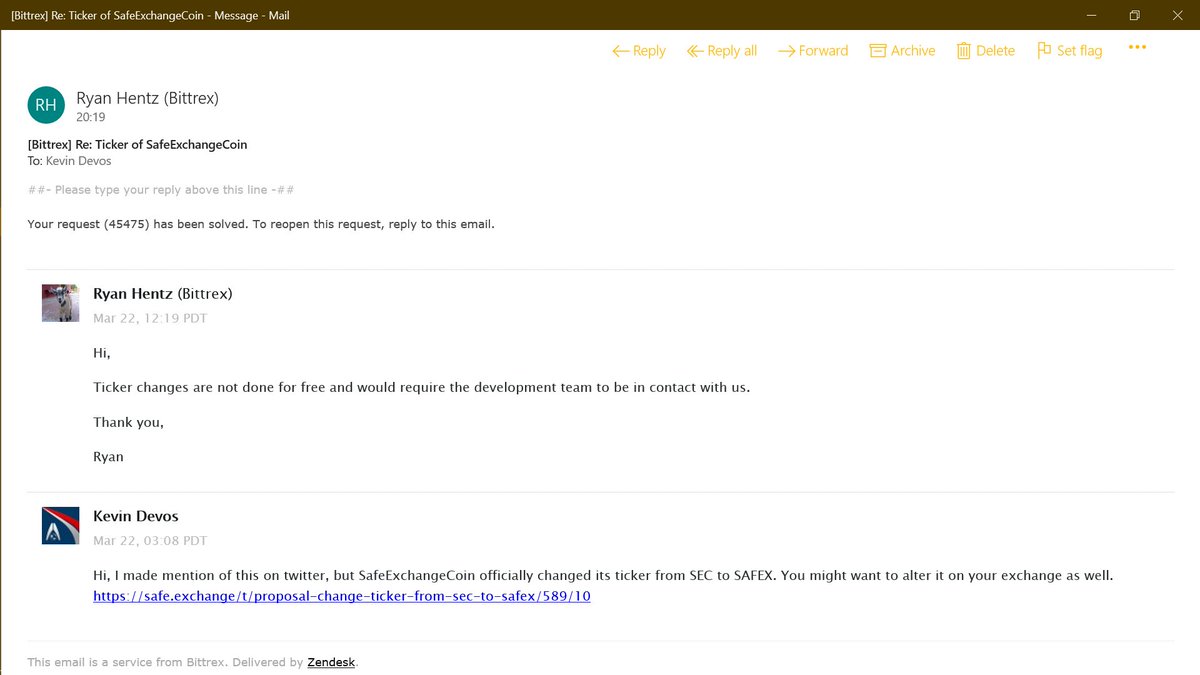Viewport: 1200px width, 675px height.
Task: Click the Reply button label
Action: coord(649,51)
